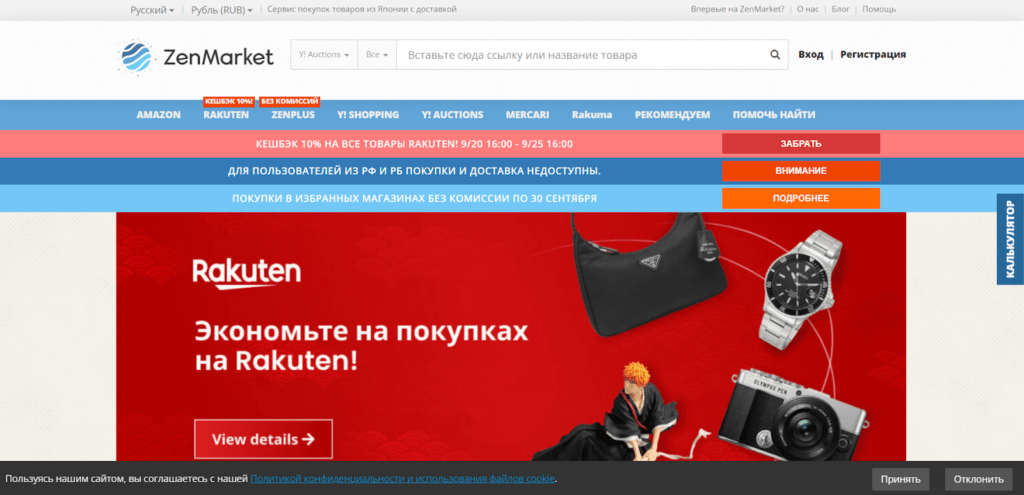Click the no-commission shops announcement text

415,199
